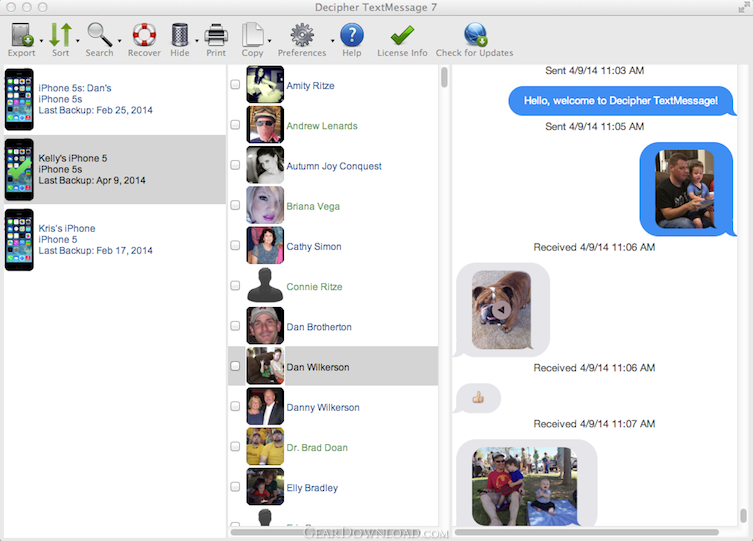
Task: Select Dan Brotherton contact name
Action: [319, 327]
